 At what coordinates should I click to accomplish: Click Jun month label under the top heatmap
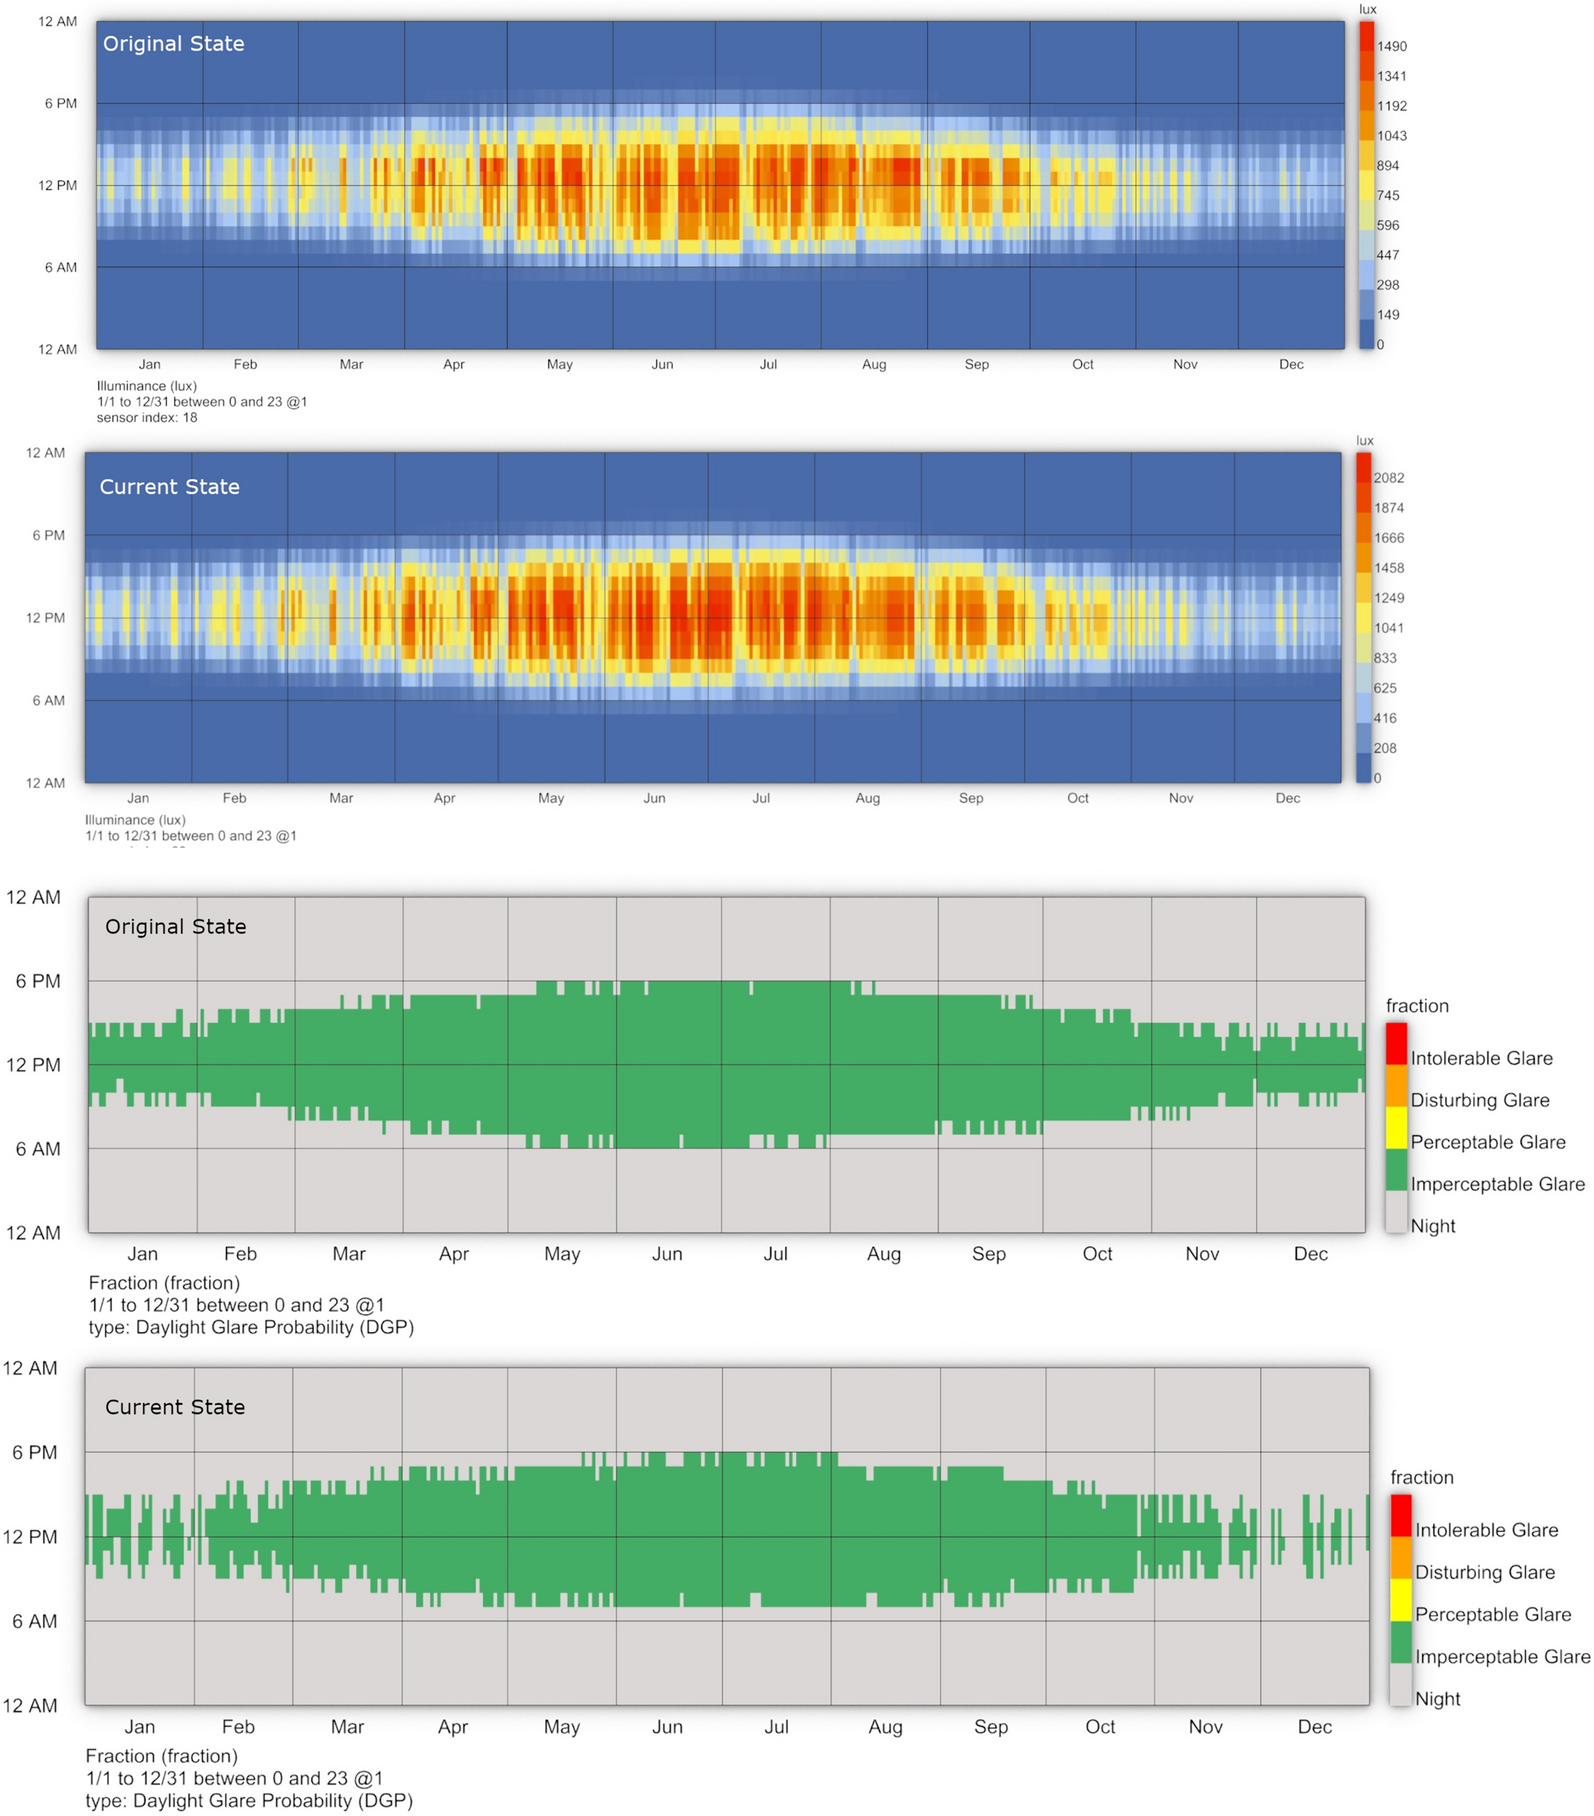(x=662, y=365)
